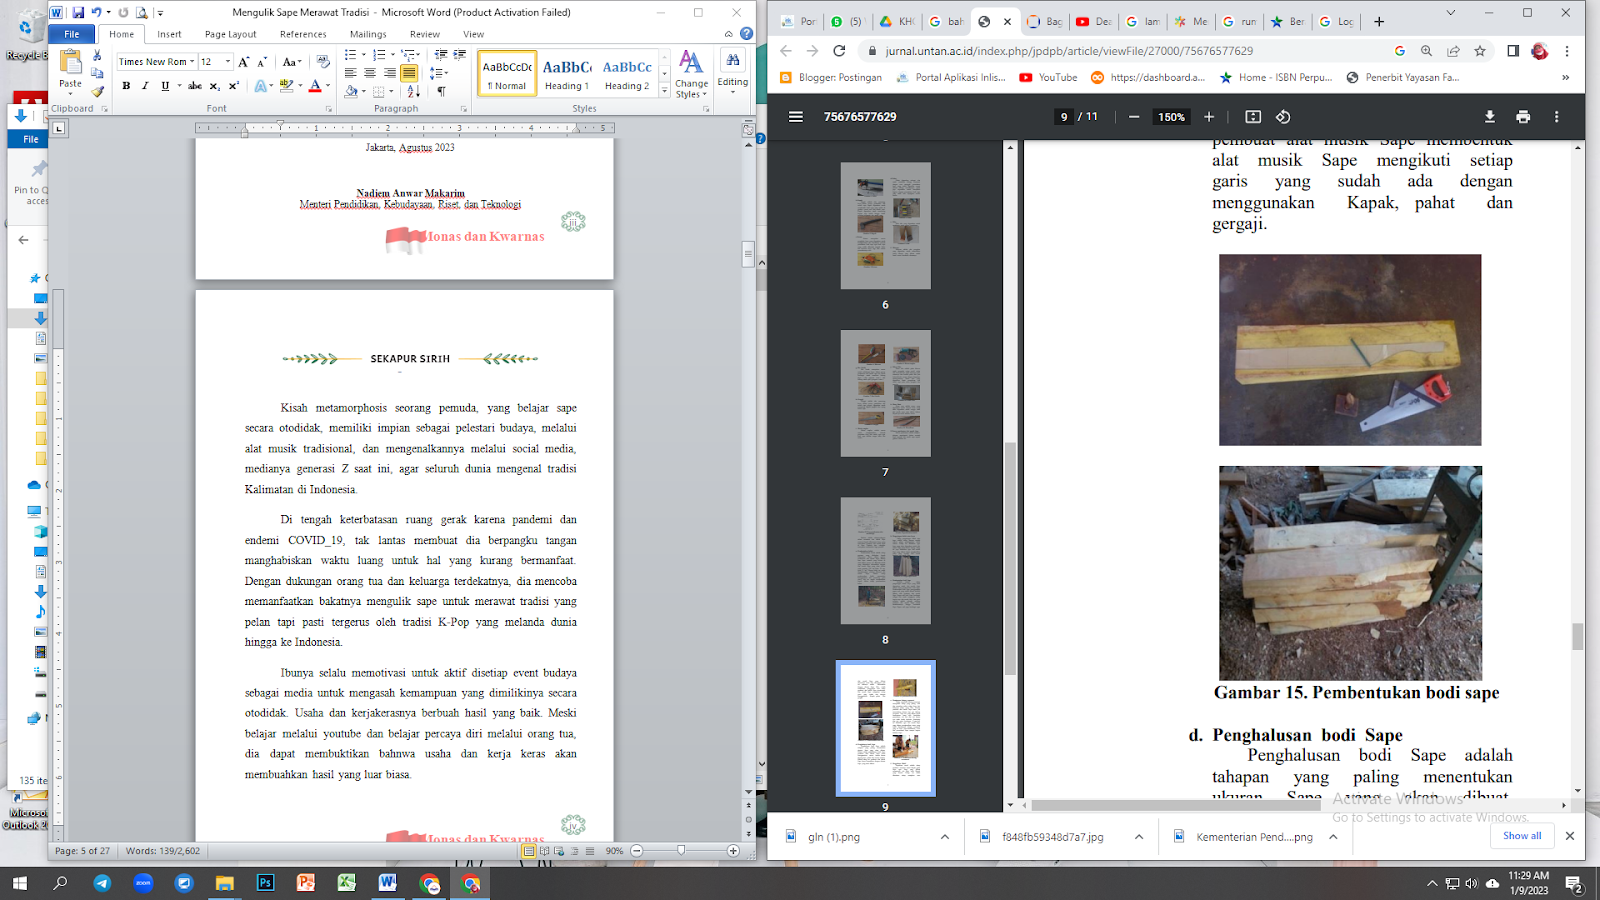Click the Word zoom slider handle
The width and height of the screenshot is (1600, 900).
681,851
